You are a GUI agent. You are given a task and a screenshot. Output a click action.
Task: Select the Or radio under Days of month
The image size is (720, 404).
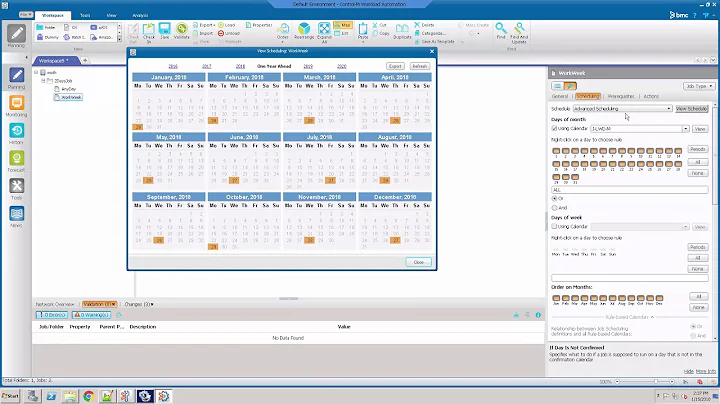(554, 198)
